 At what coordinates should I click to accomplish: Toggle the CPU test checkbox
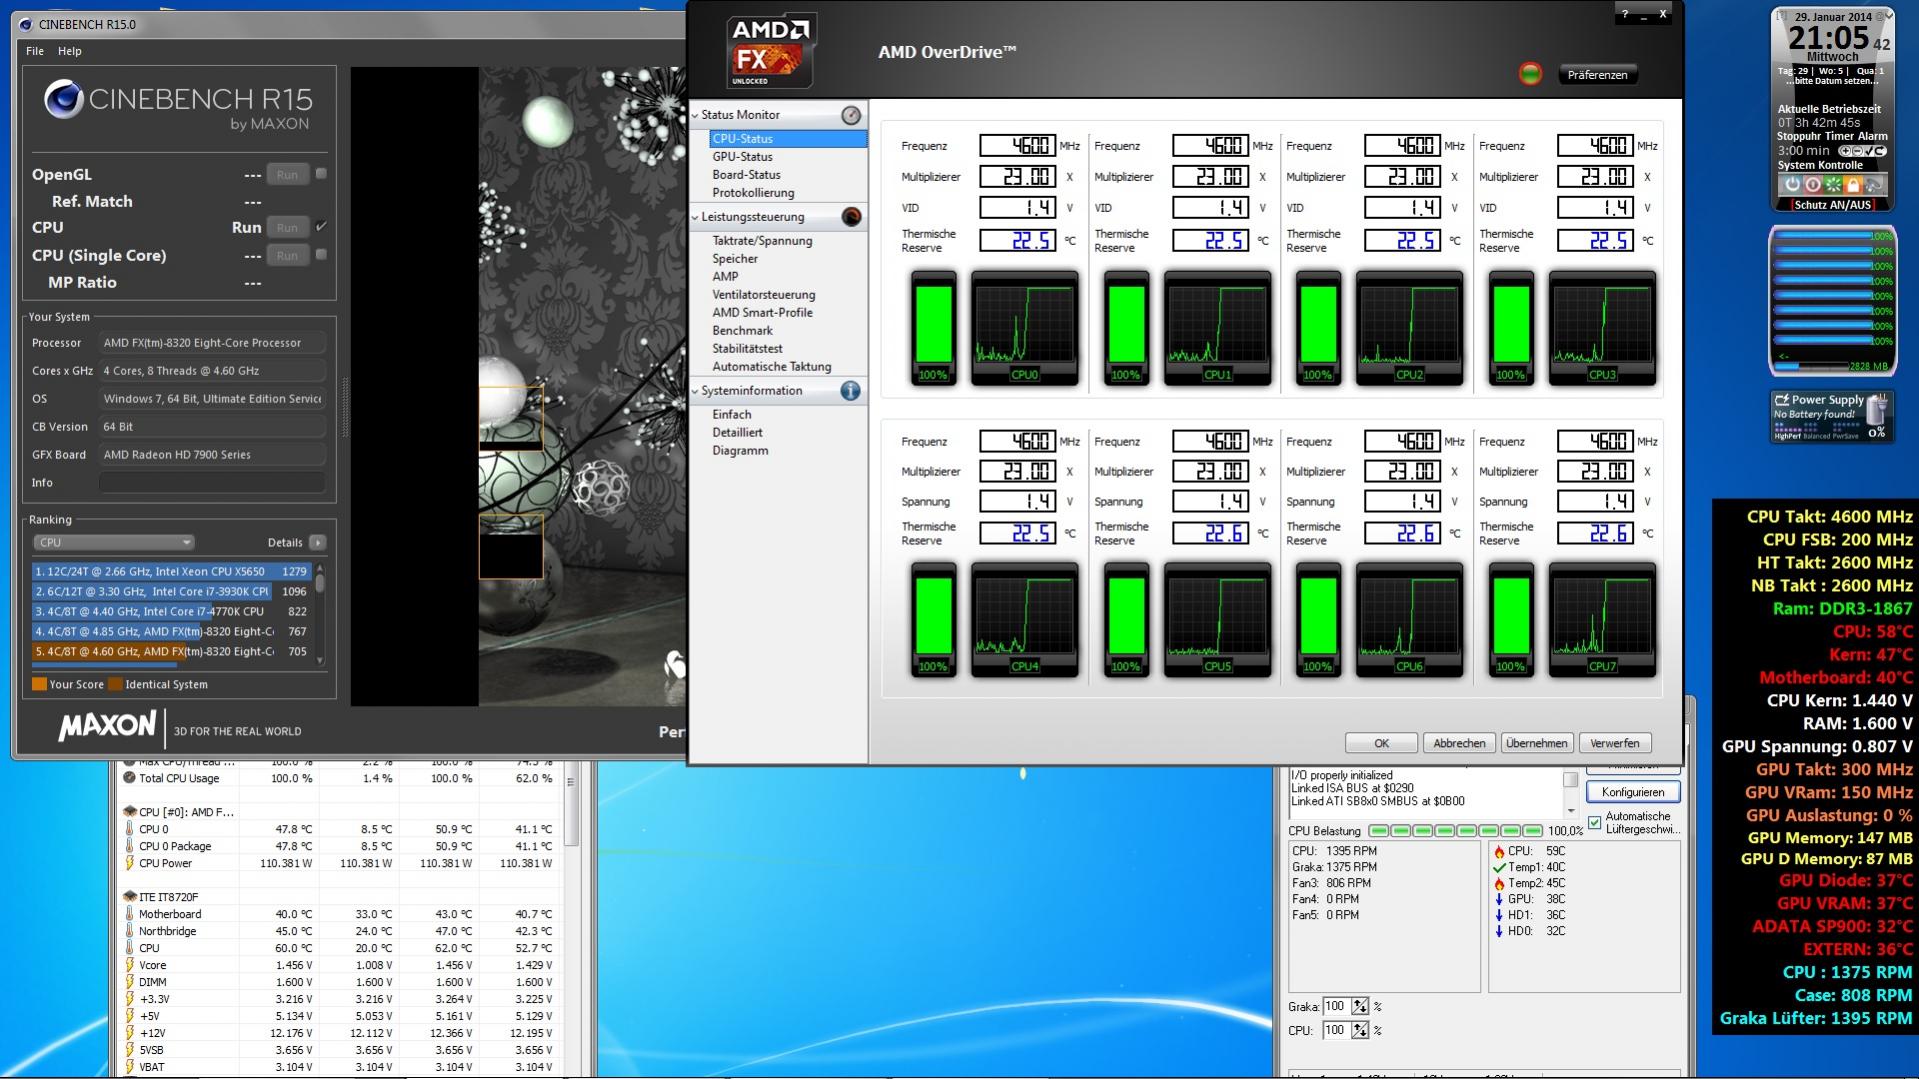coord(321,227)
